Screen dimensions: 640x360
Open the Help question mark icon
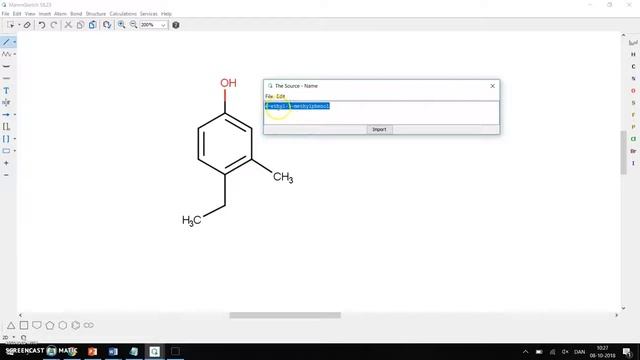[176, 25]
